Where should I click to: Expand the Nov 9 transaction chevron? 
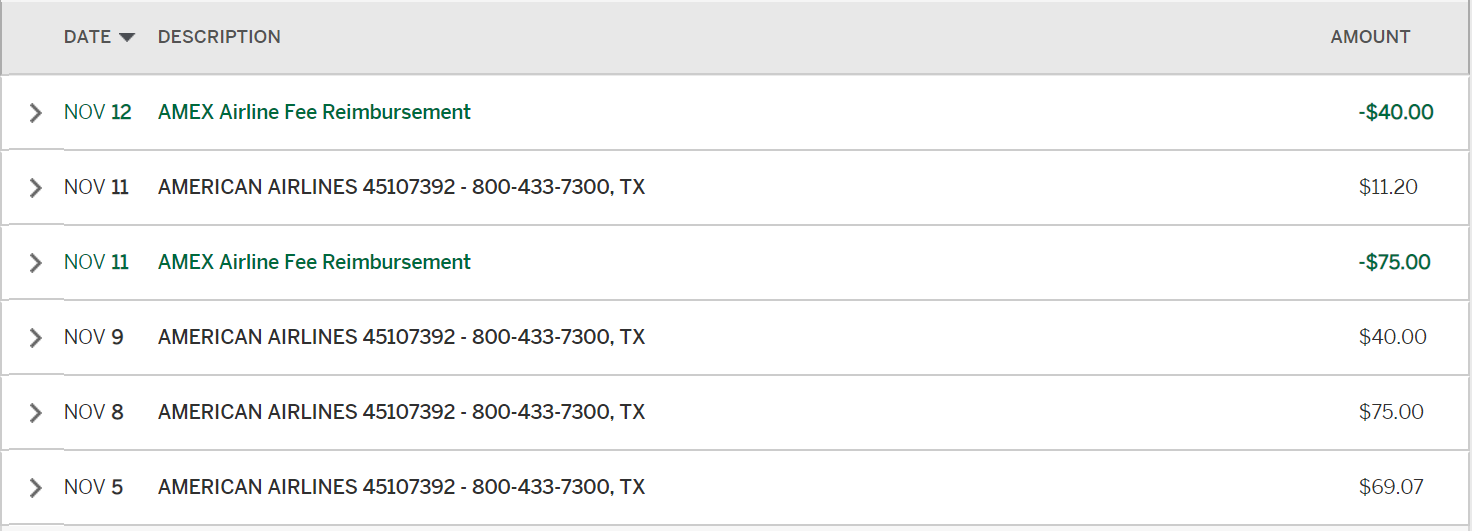click(x=36, y=338)
